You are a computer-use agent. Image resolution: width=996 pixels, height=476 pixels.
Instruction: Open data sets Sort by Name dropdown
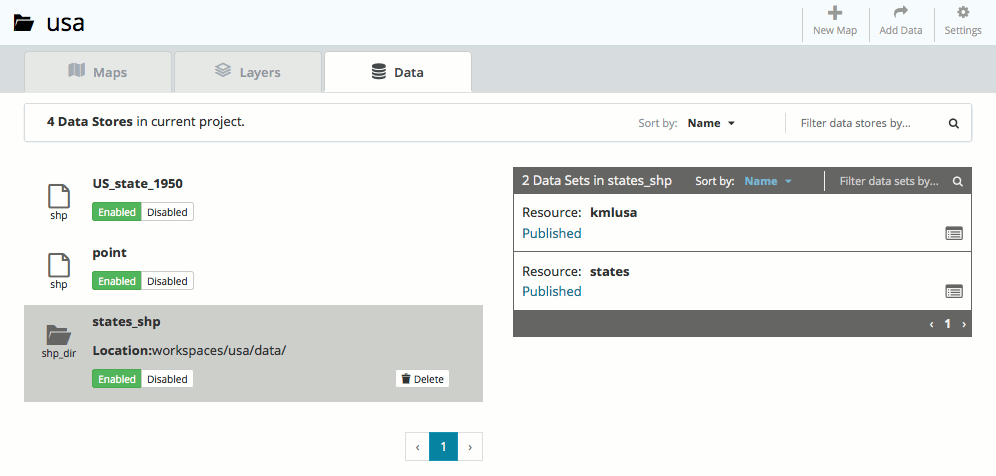(767, 182)
